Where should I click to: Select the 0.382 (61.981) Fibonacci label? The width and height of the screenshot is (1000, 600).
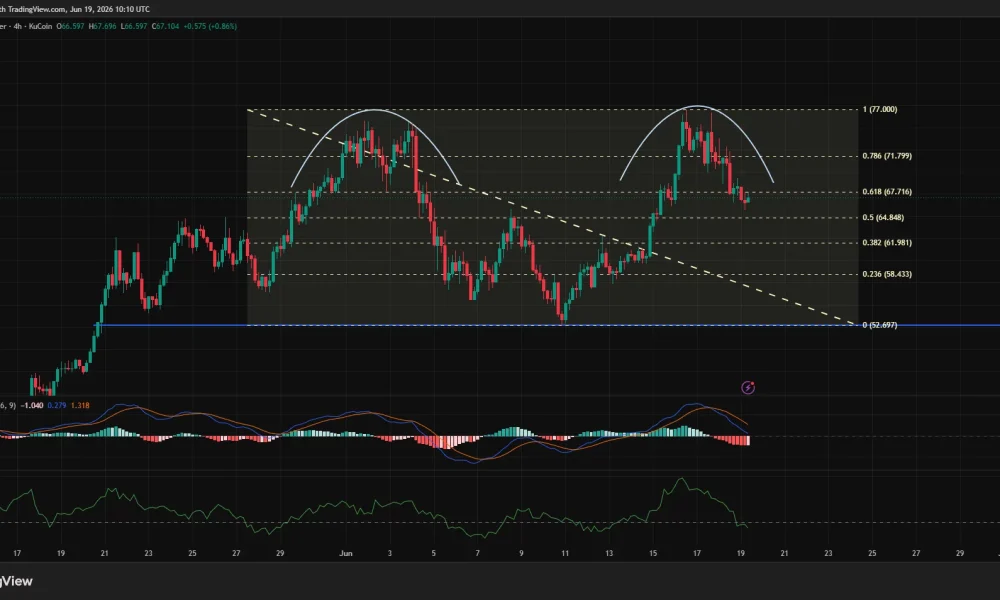coord(886,243)
